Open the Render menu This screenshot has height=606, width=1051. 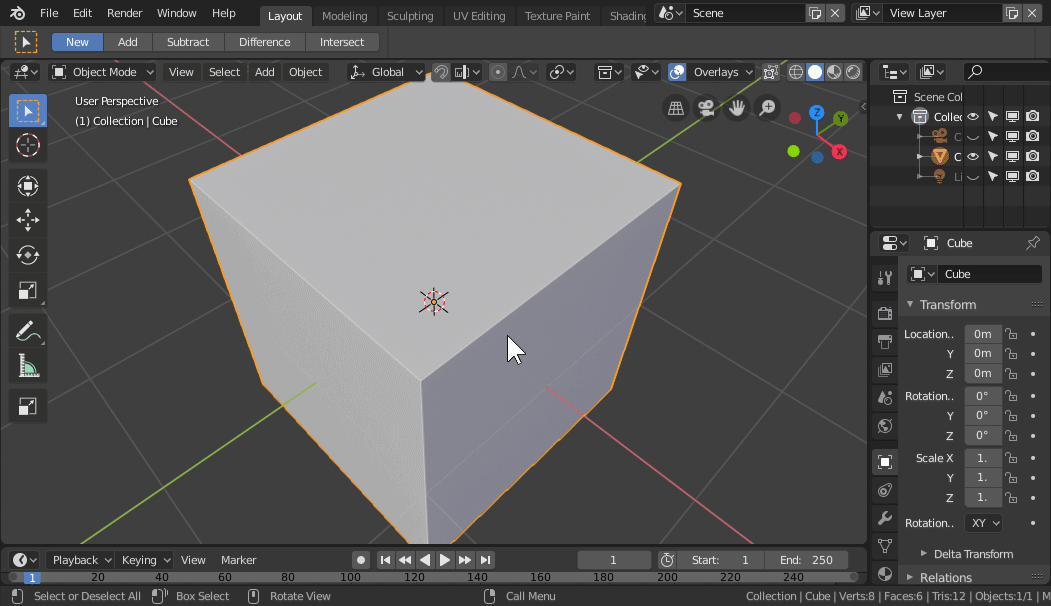coord(124,13)
